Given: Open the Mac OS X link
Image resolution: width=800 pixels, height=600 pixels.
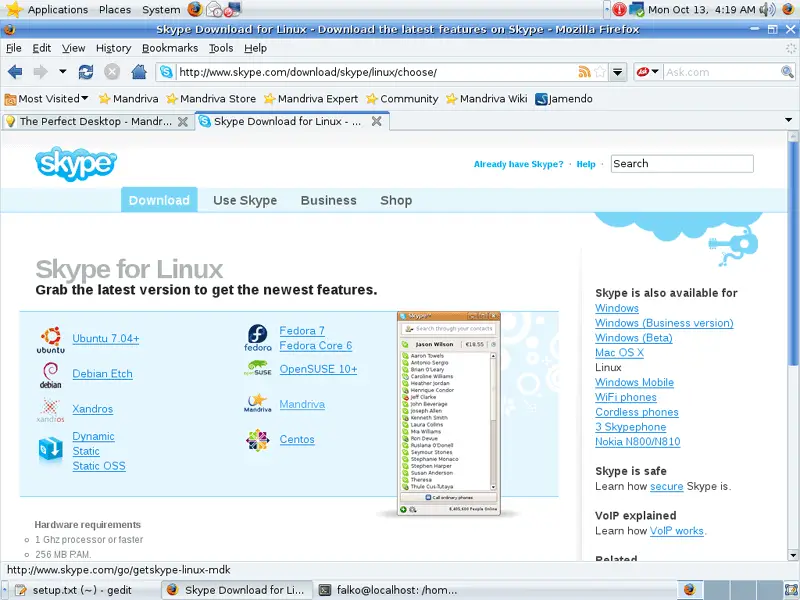Looking at the screenshot, I should (x=619, y=353).
